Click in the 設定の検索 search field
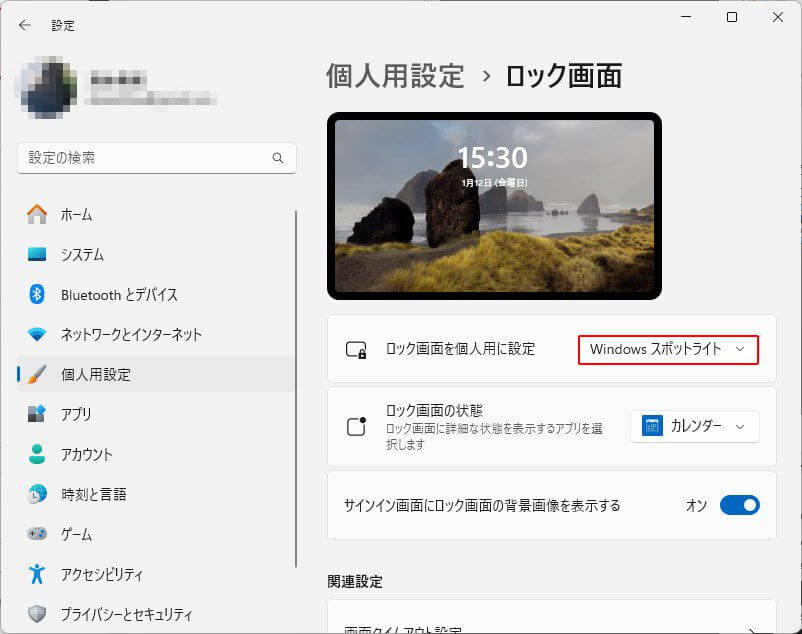The height and width of the screenshot is (634, 802). 145,158
